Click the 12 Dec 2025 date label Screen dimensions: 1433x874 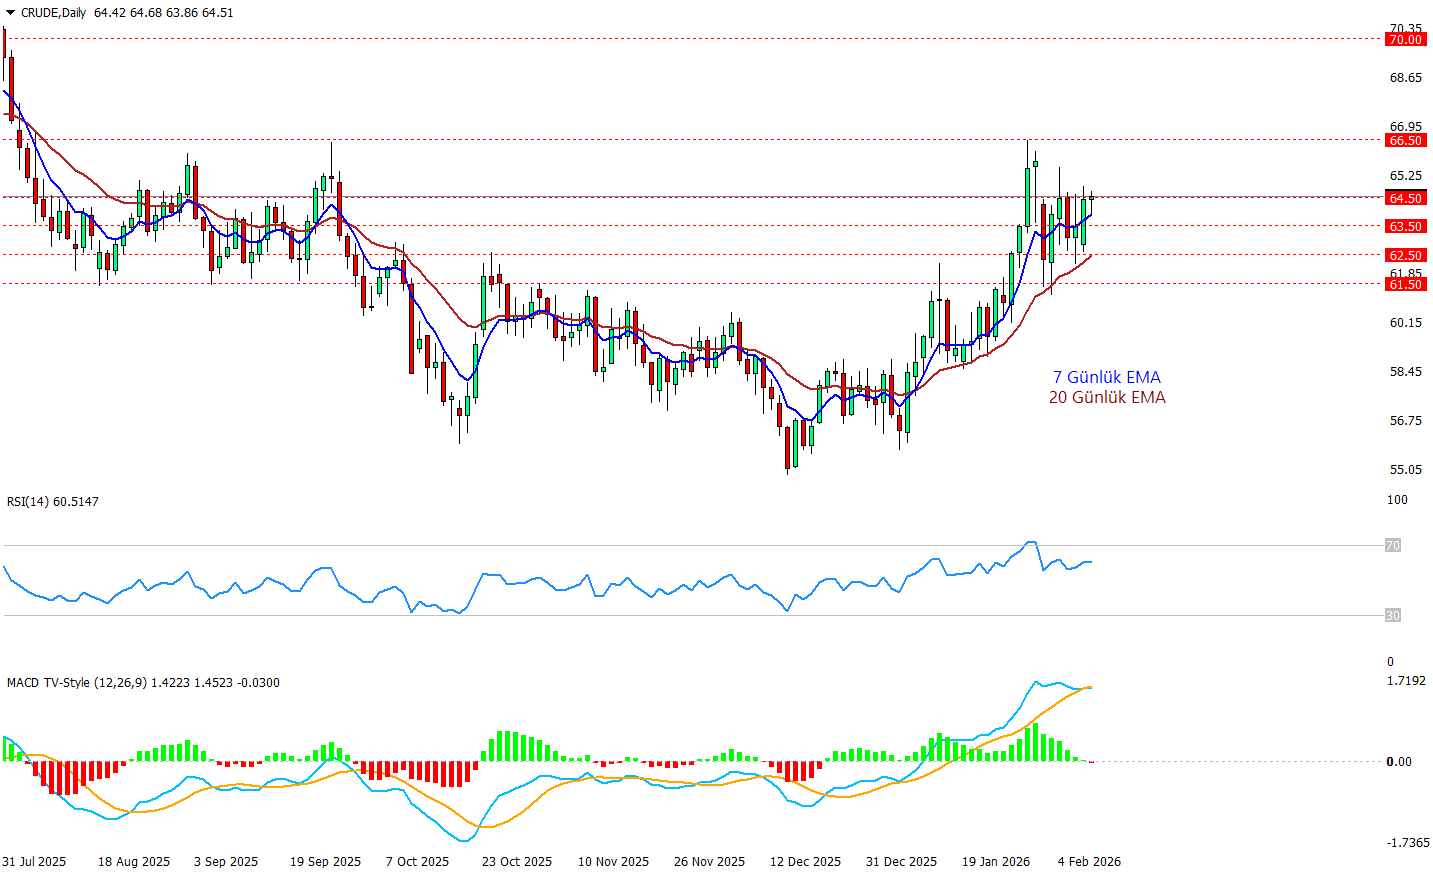click(x=805, y=862)
